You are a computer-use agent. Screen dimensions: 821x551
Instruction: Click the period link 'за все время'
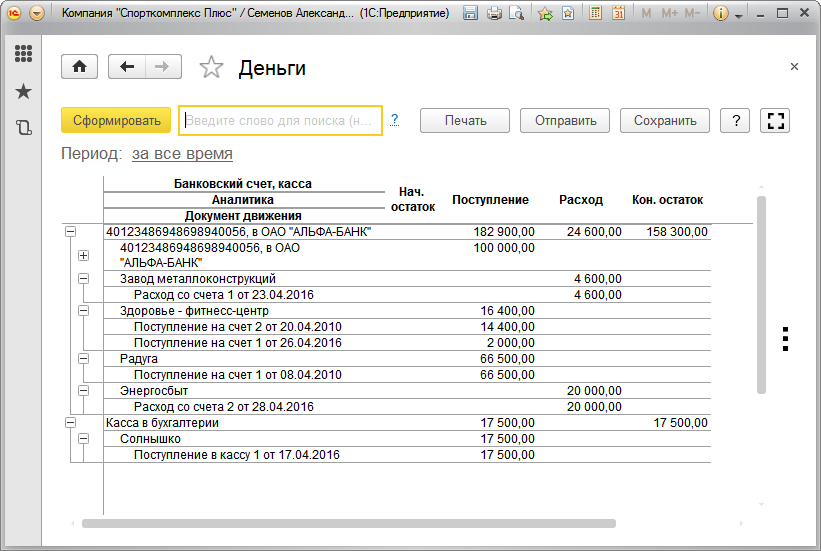pos(182,154)
